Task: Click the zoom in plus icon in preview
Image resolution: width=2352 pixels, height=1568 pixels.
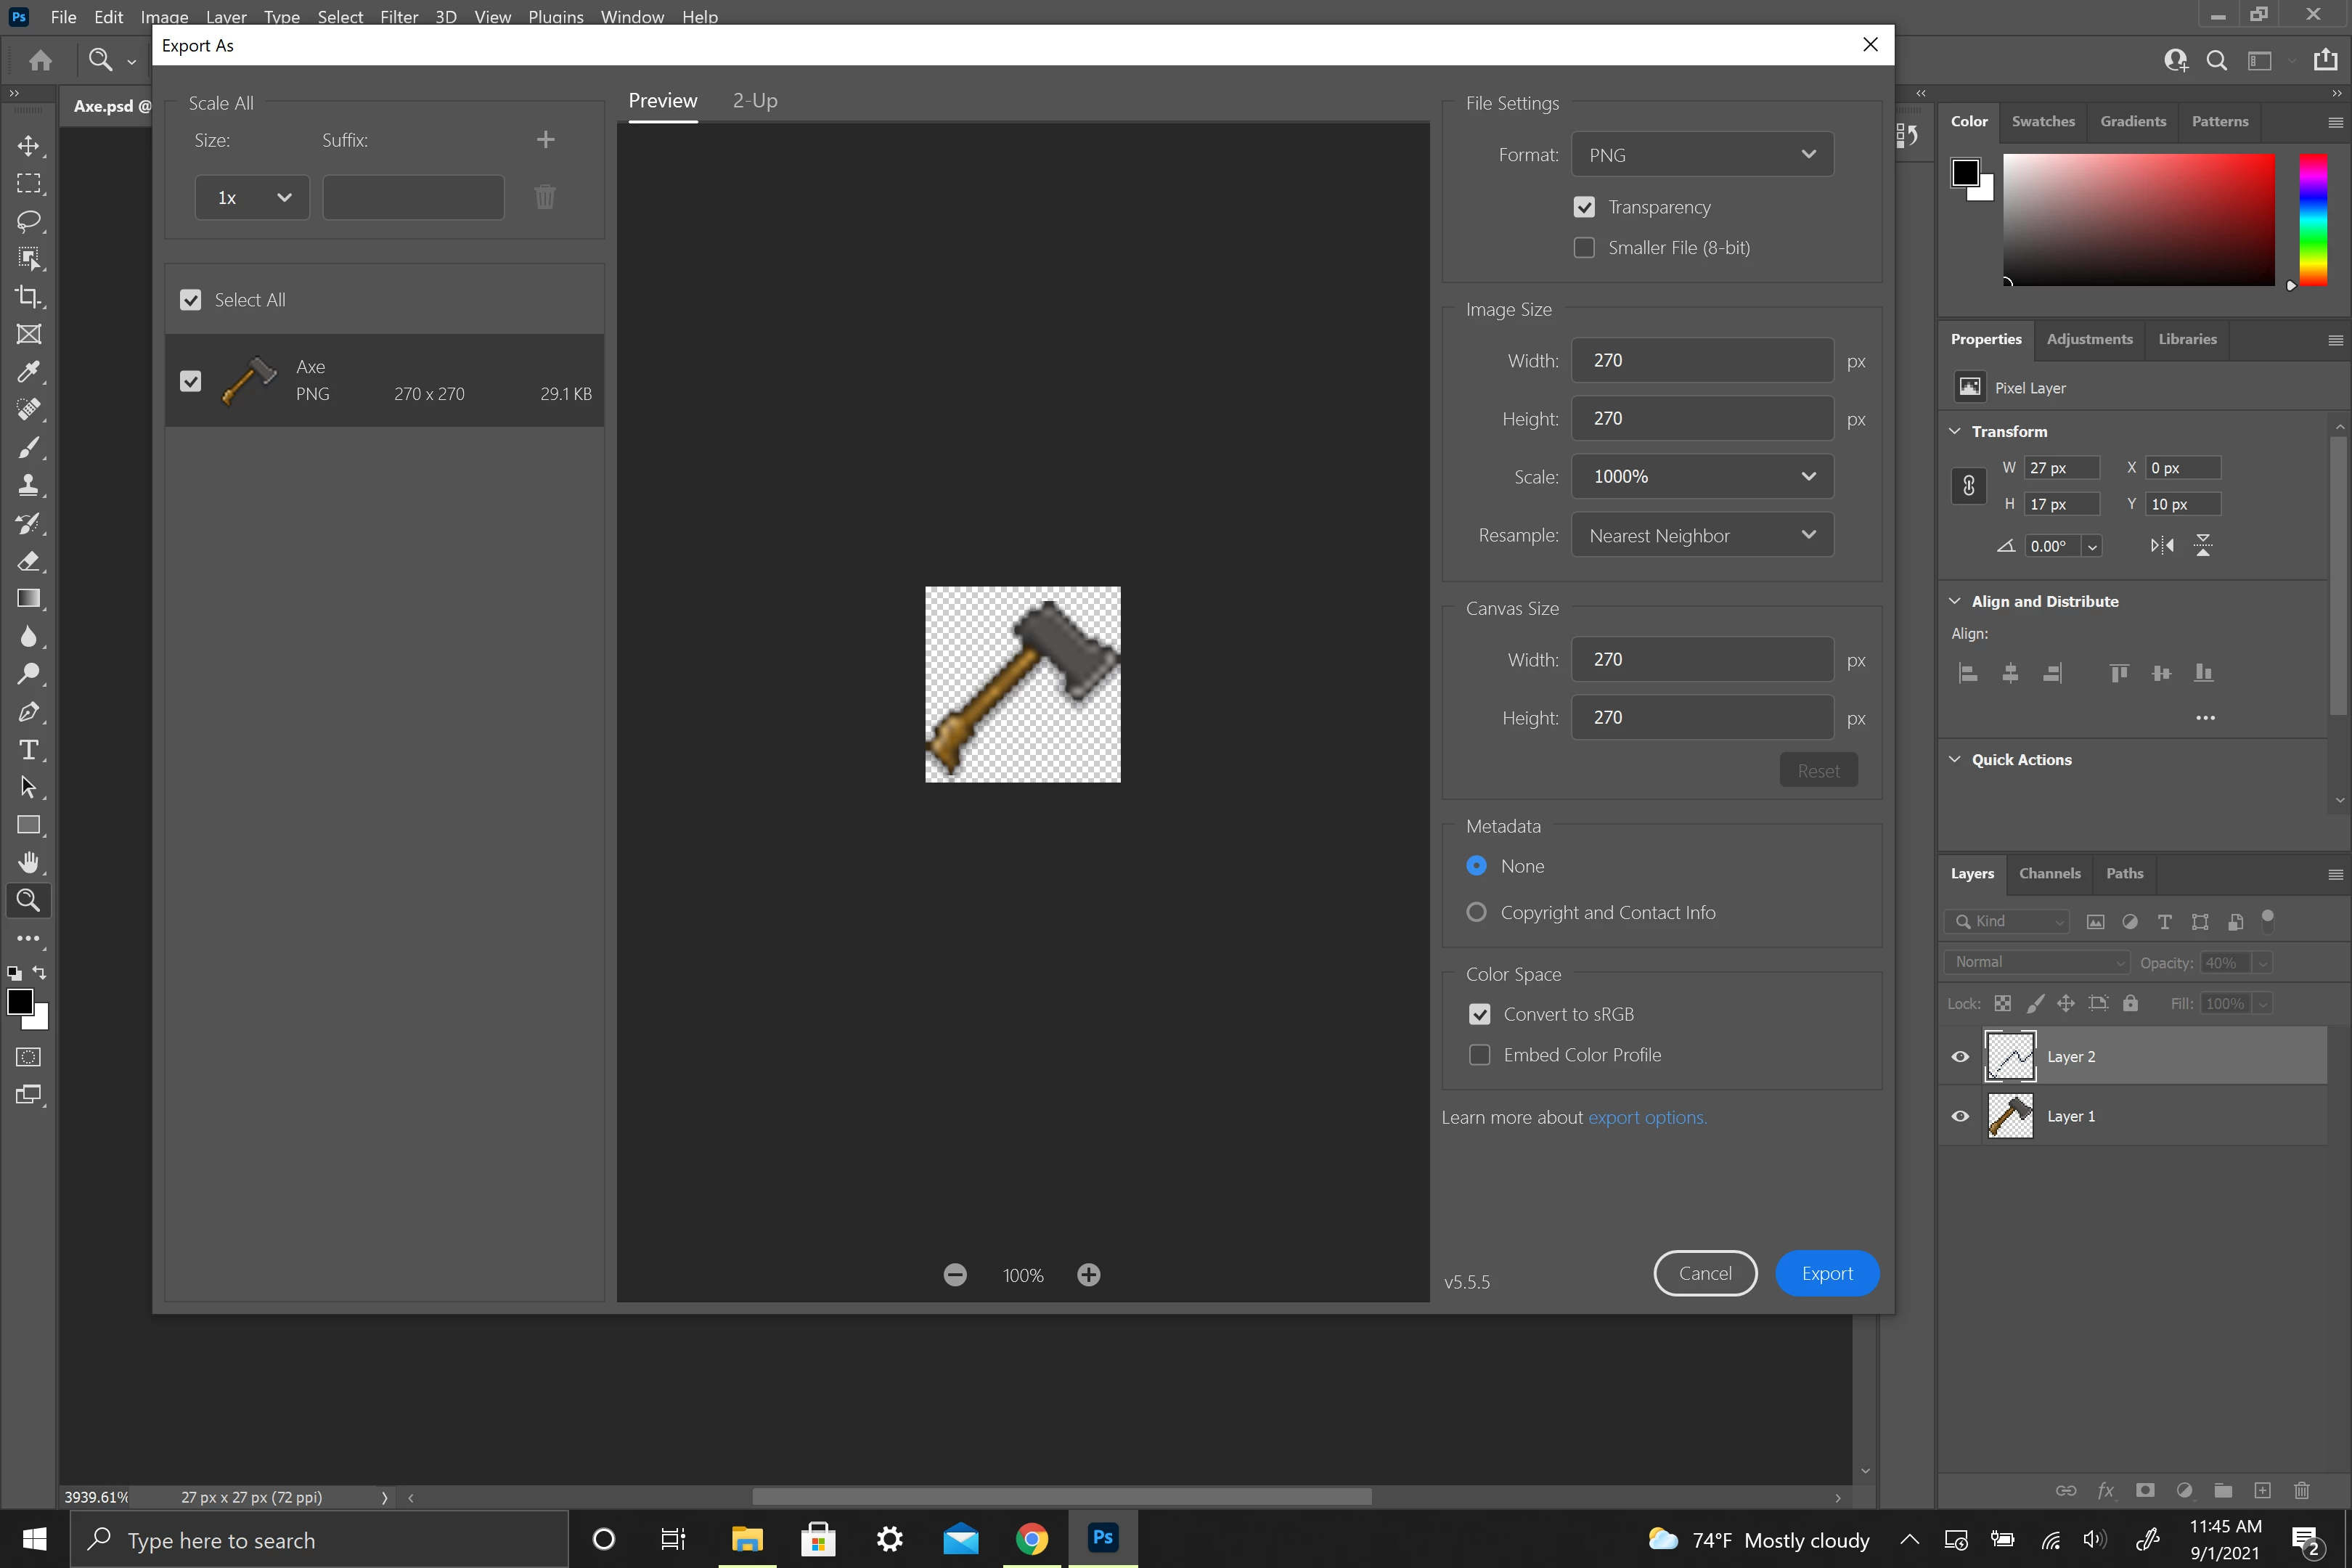Action: (1089, 1275)
